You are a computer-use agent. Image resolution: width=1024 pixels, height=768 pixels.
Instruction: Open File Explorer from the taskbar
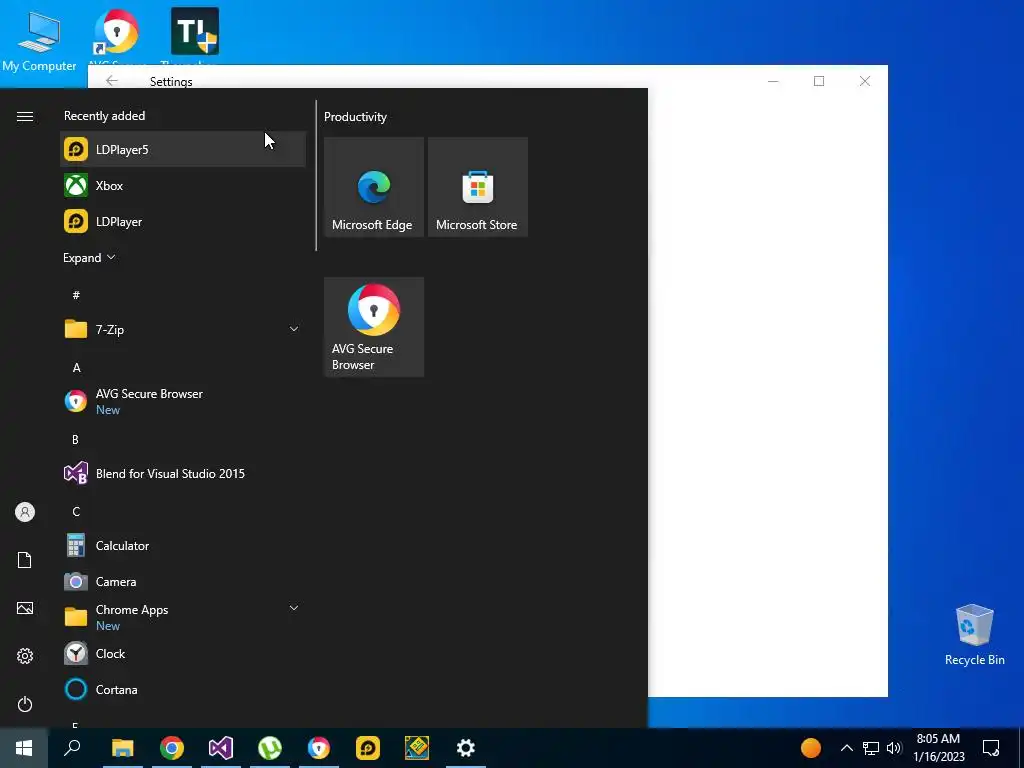122,748
